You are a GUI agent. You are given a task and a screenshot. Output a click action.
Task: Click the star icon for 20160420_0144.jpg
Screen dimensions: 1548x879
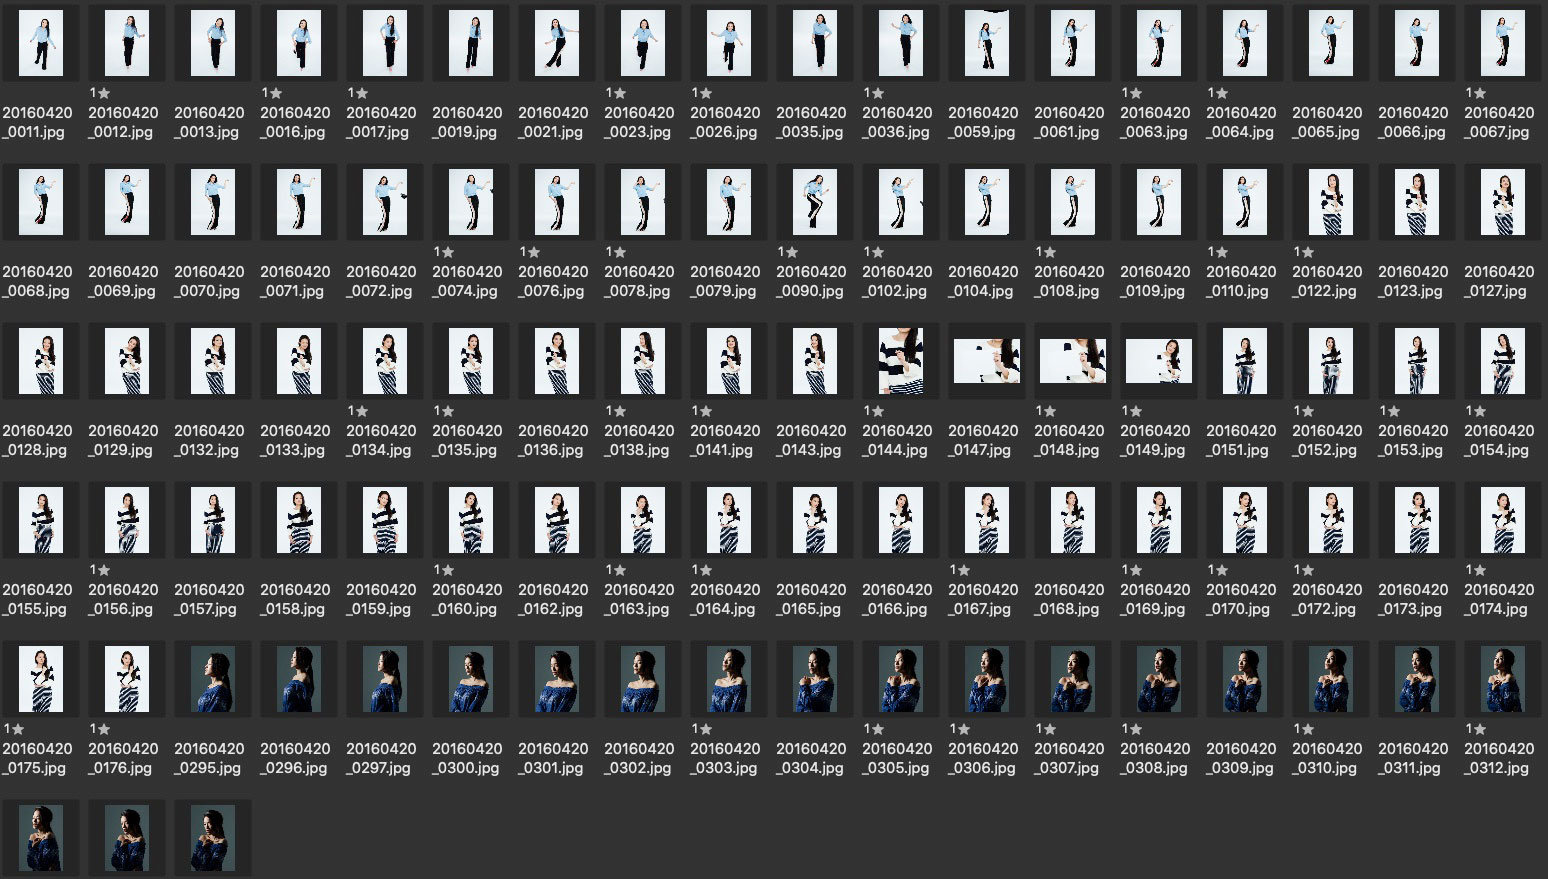click(x=874, y=411)
